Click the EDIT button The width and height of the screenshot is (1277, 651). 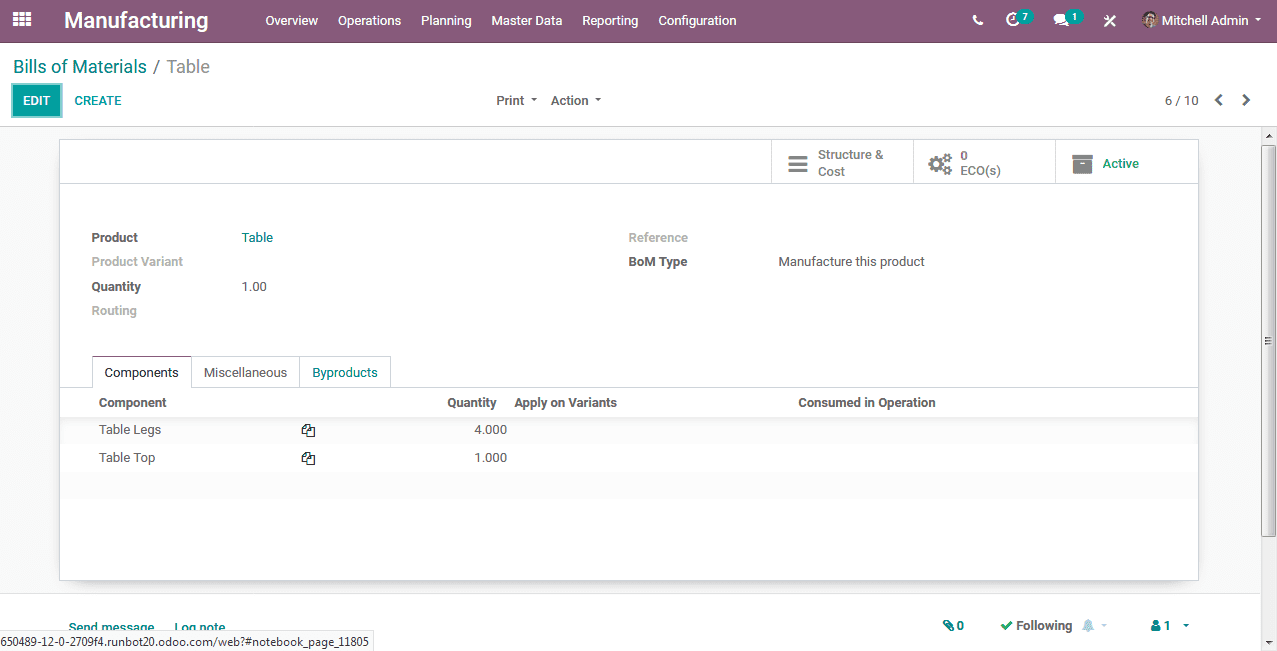click(37, 100)
